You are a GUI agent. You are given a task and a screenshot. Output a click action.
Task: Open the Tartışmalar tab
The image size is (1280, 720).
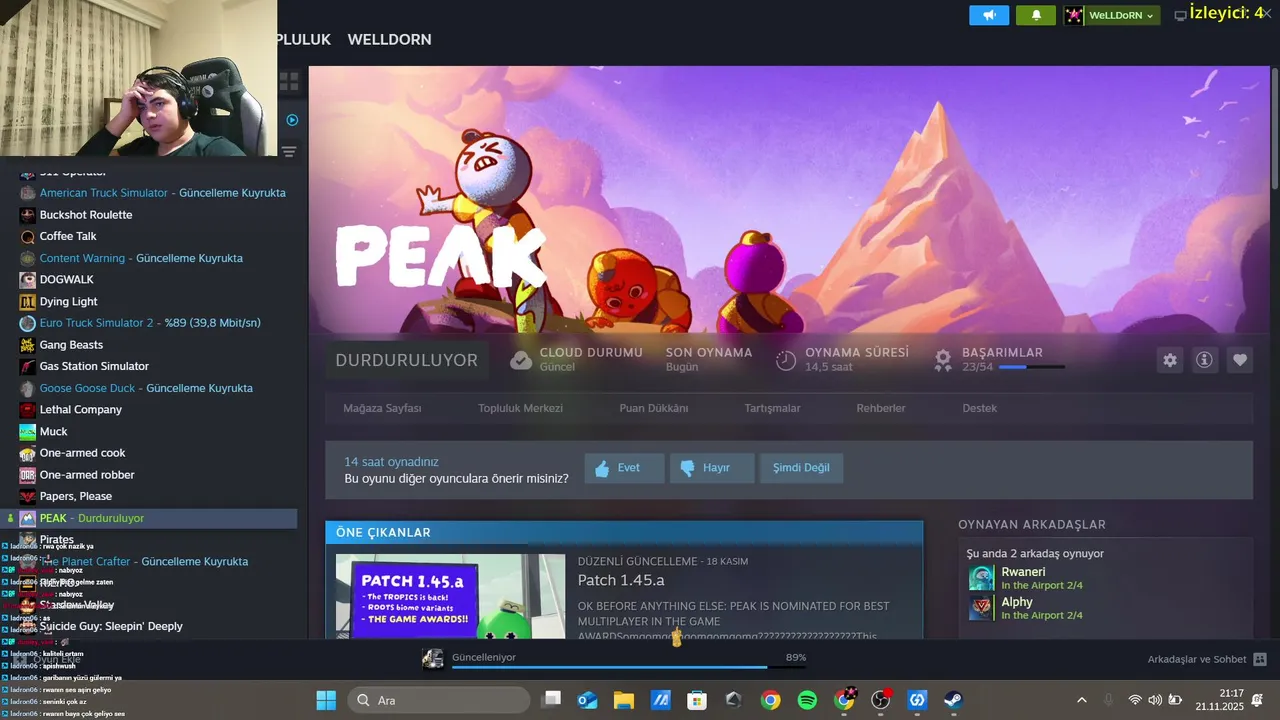point(772,408)
